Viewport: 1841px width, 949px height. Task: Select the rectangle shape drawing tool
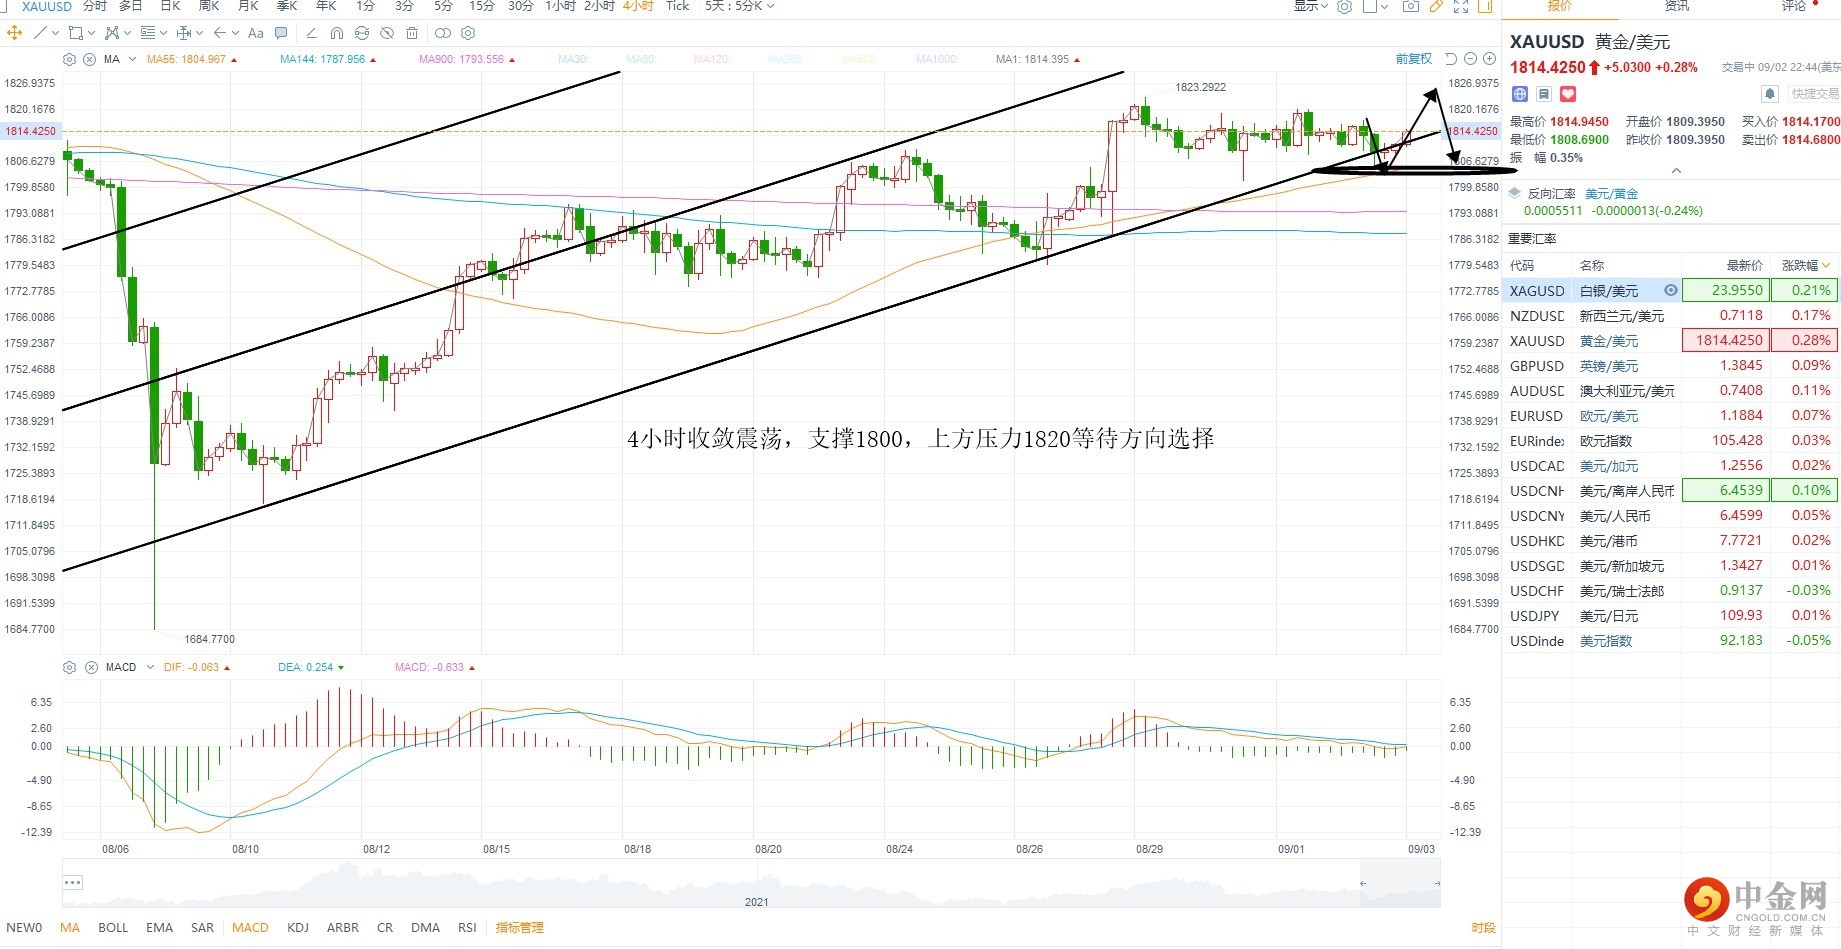(x=75, y=33)
